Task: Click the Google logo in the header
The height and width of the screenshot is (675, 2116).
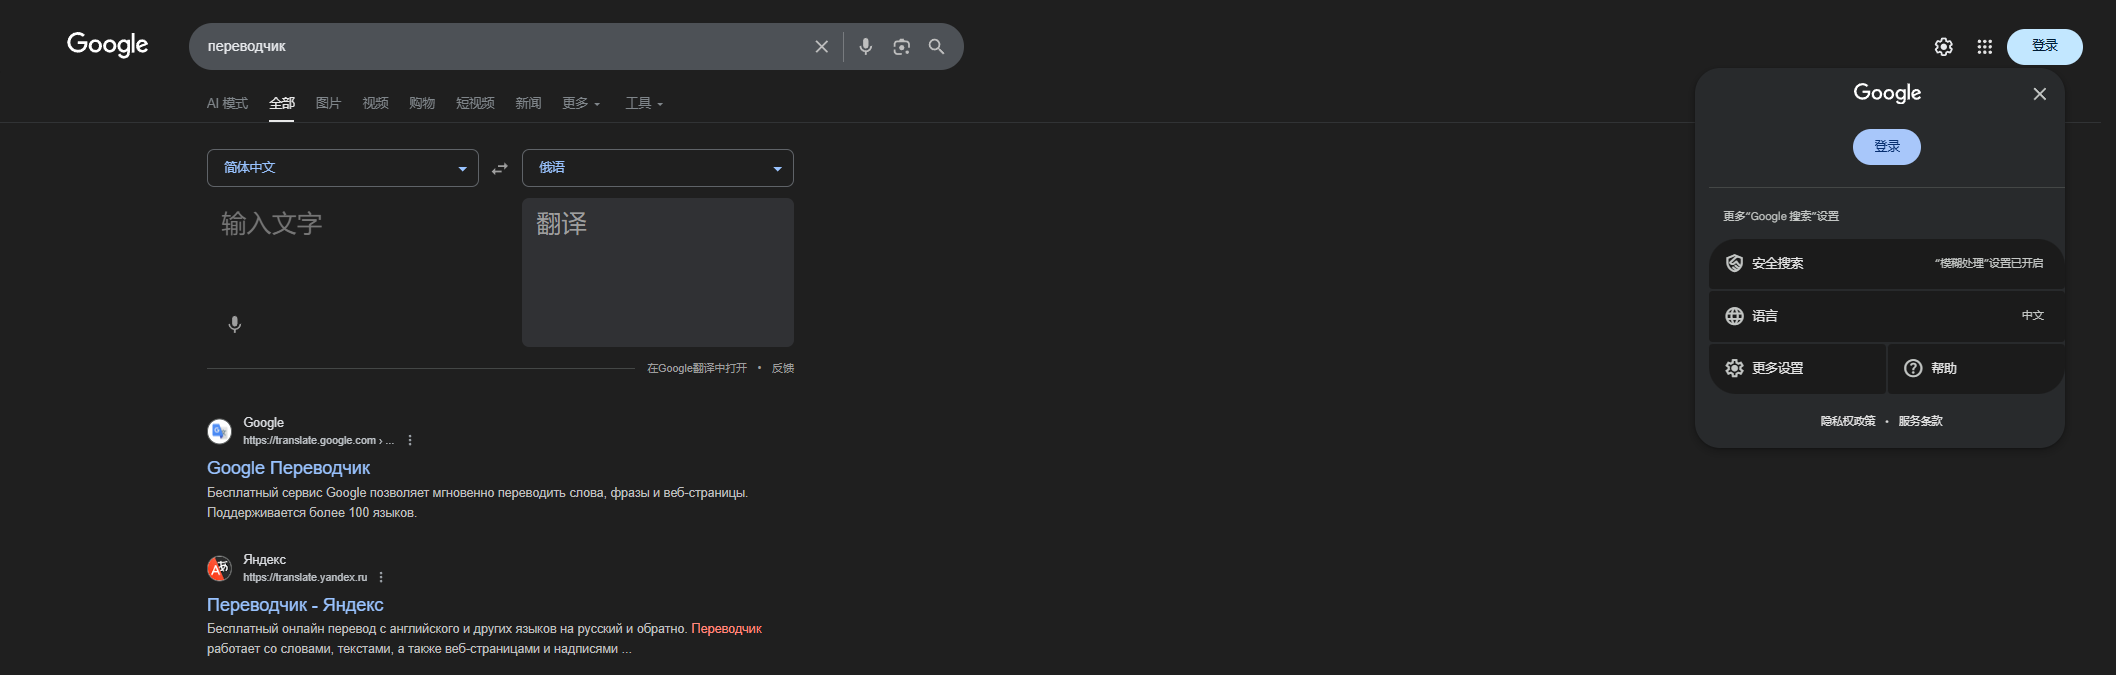Action: coord(107,45)
